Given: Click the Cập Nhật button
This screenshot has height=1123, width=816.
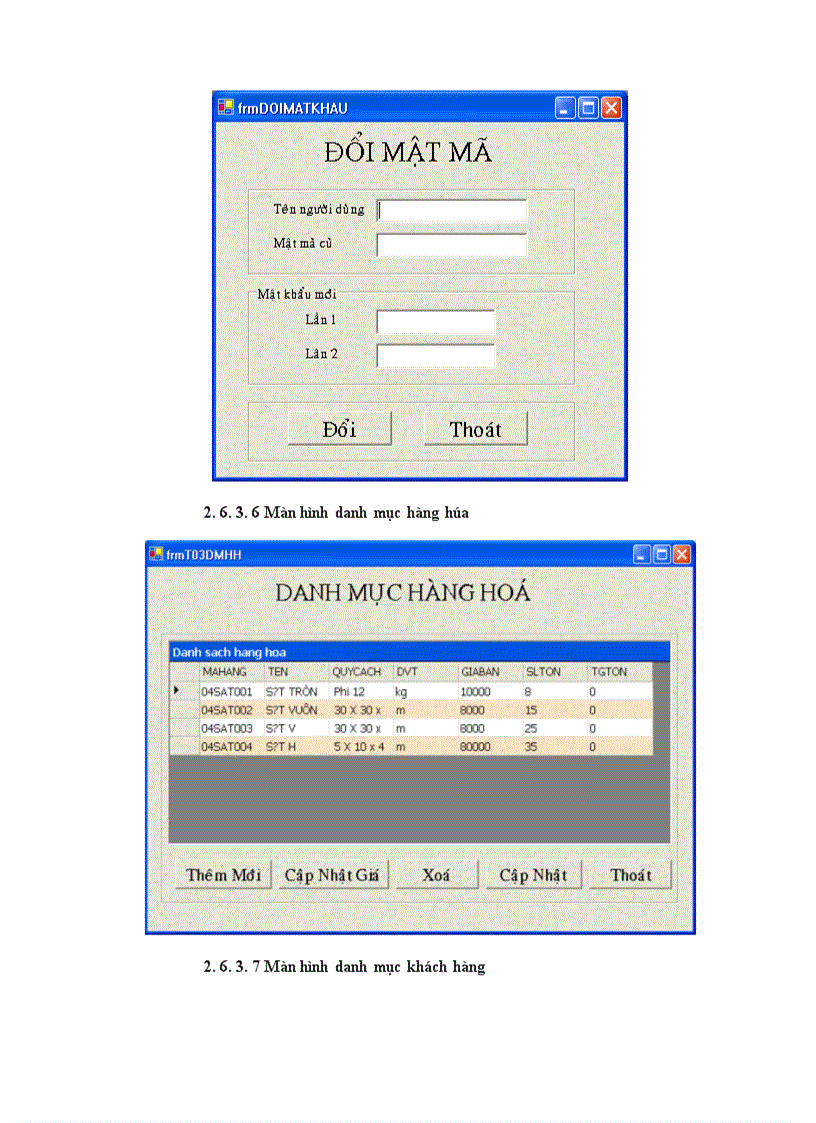Looking at the screenshot, I should click(x=533, y=875).
